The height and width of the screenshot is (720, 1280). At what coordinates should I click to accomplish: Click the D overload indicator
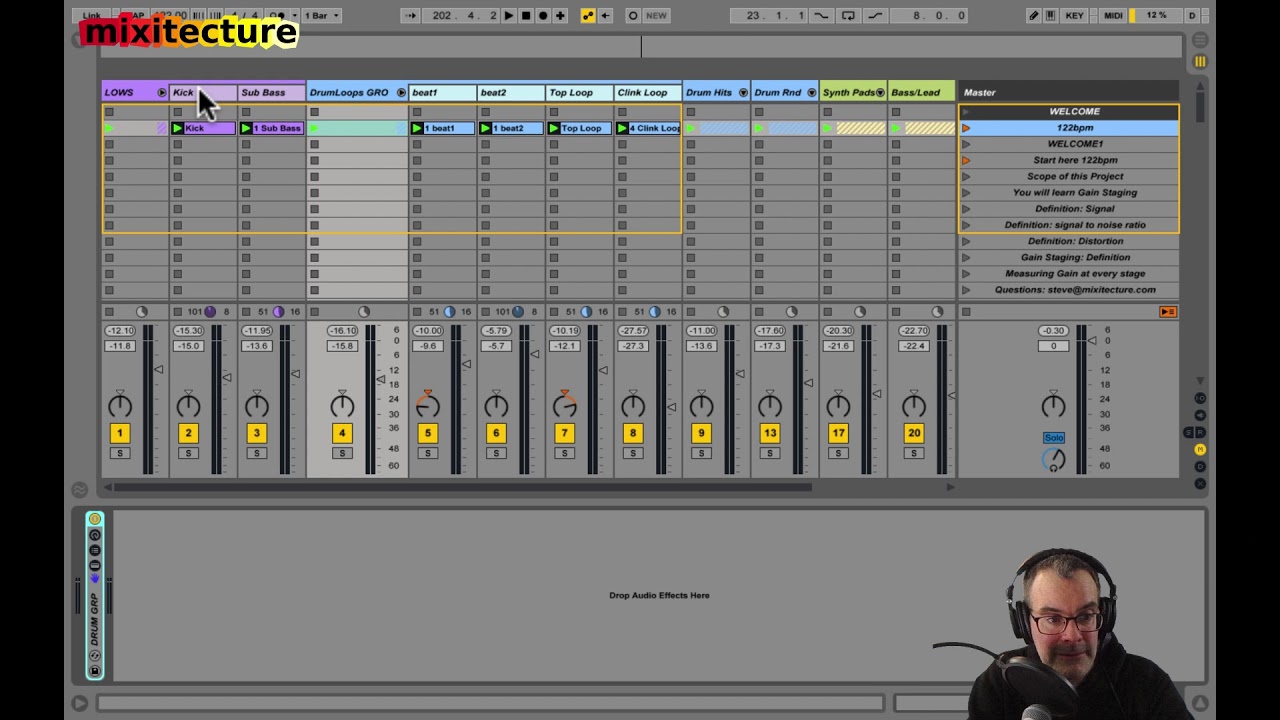coord(1192,15)
